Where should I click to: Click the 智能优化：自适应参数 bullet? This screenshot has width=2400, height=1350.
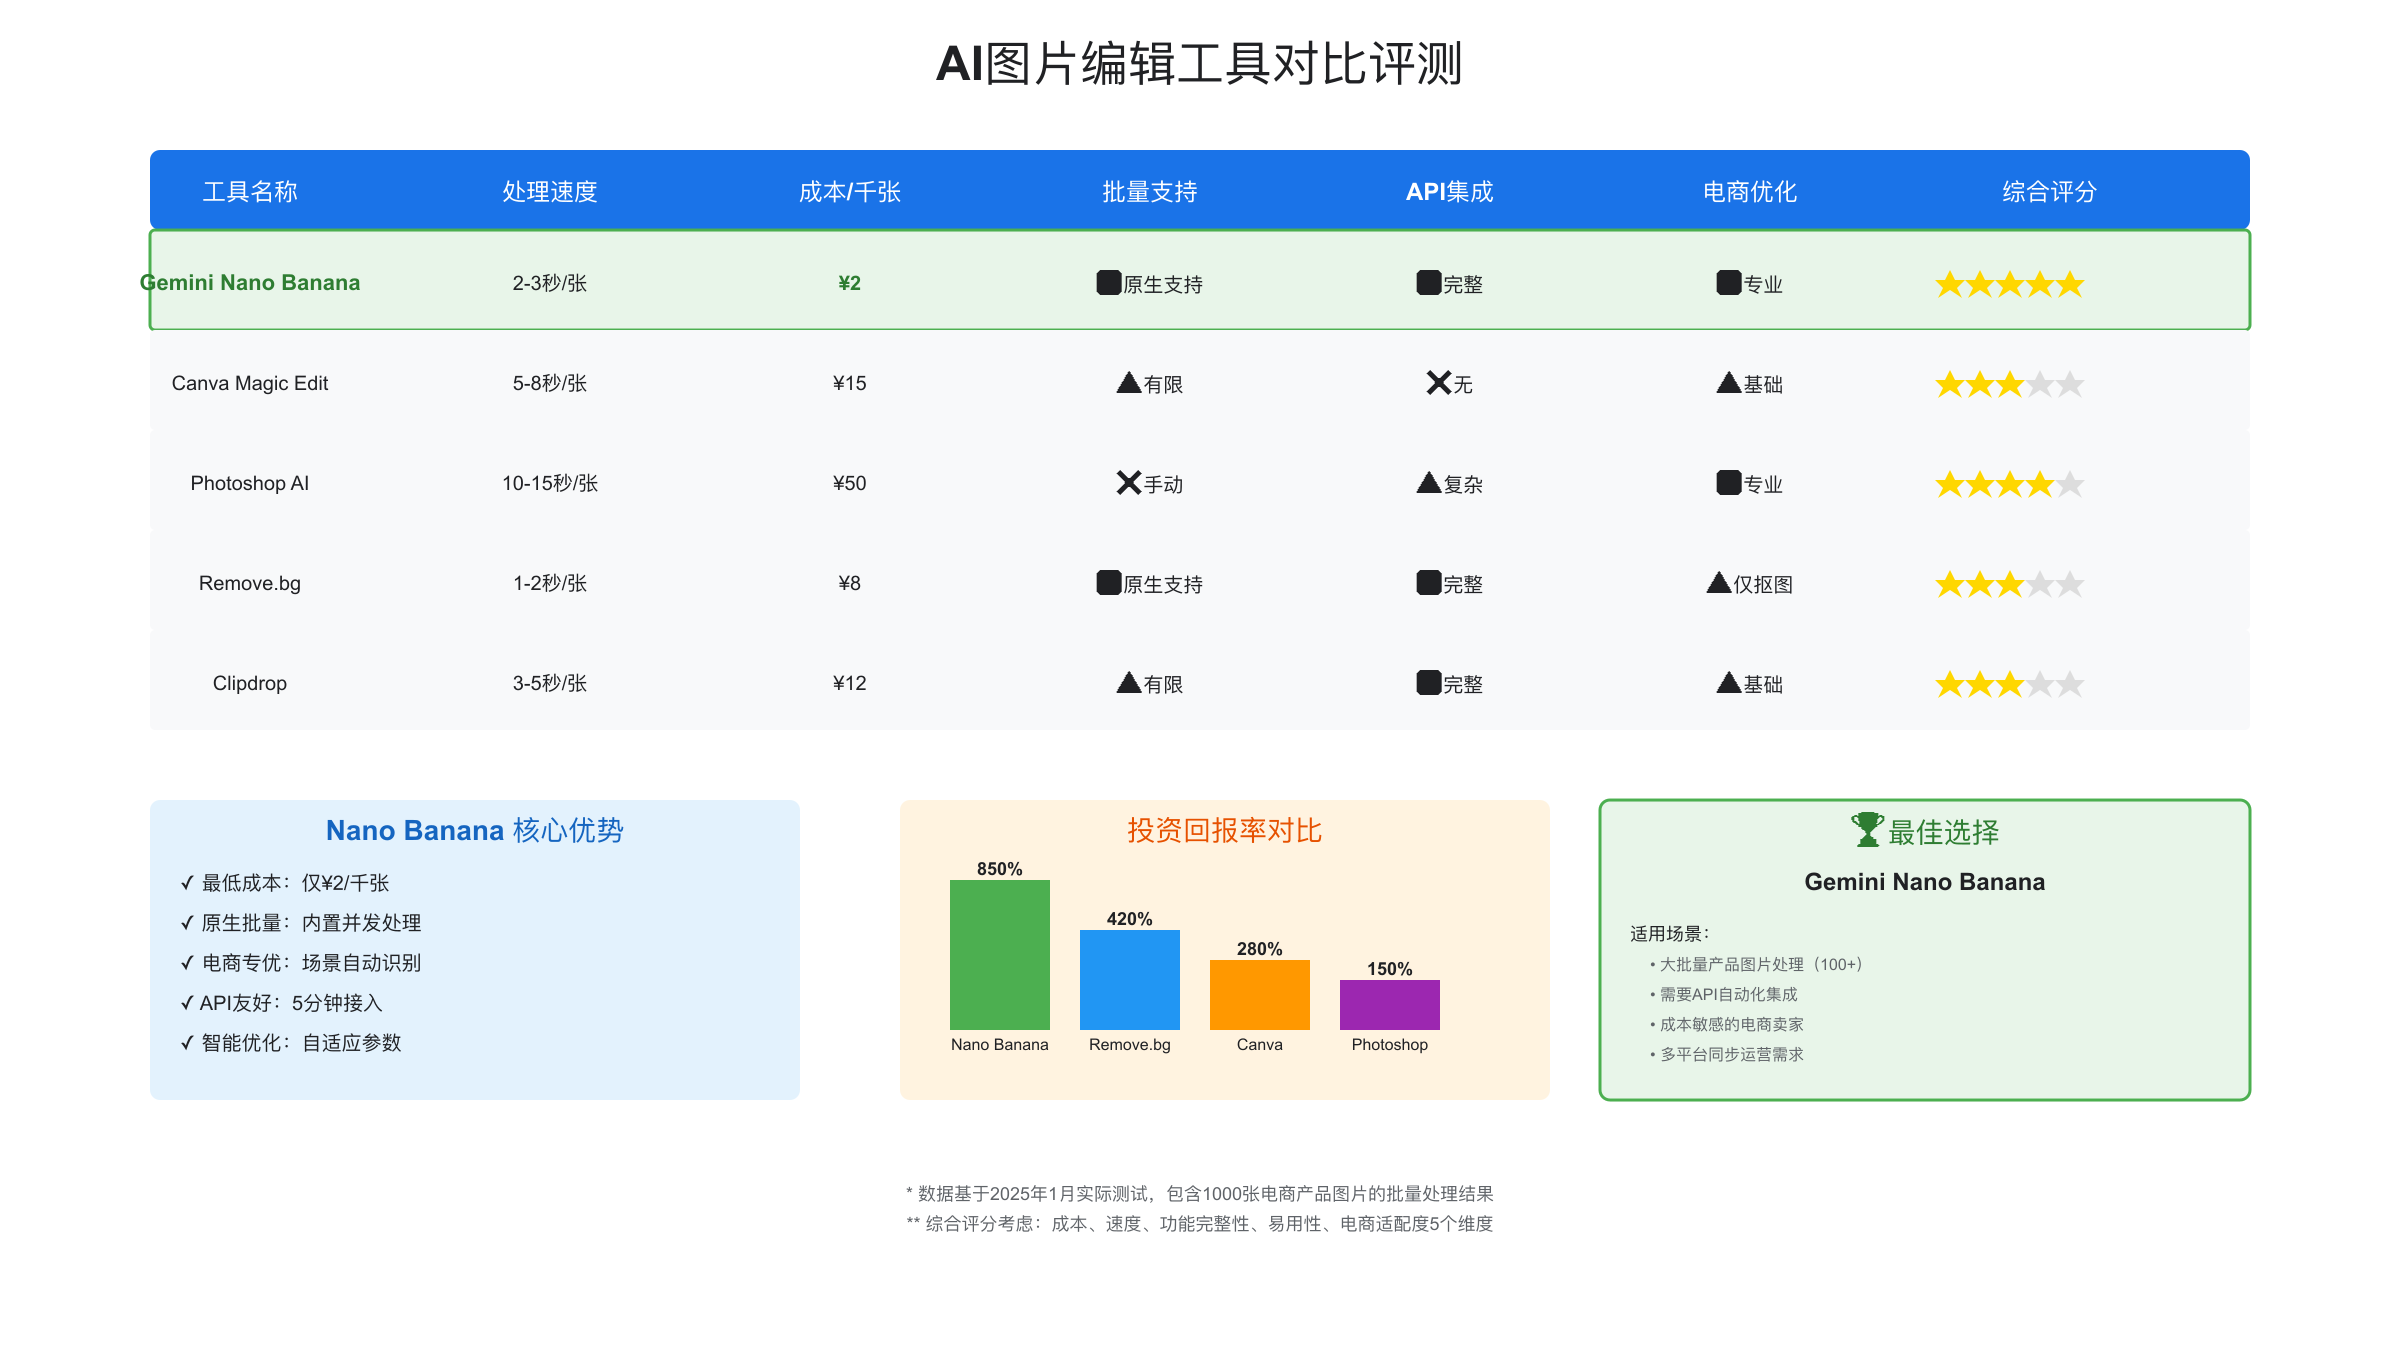291,1043
